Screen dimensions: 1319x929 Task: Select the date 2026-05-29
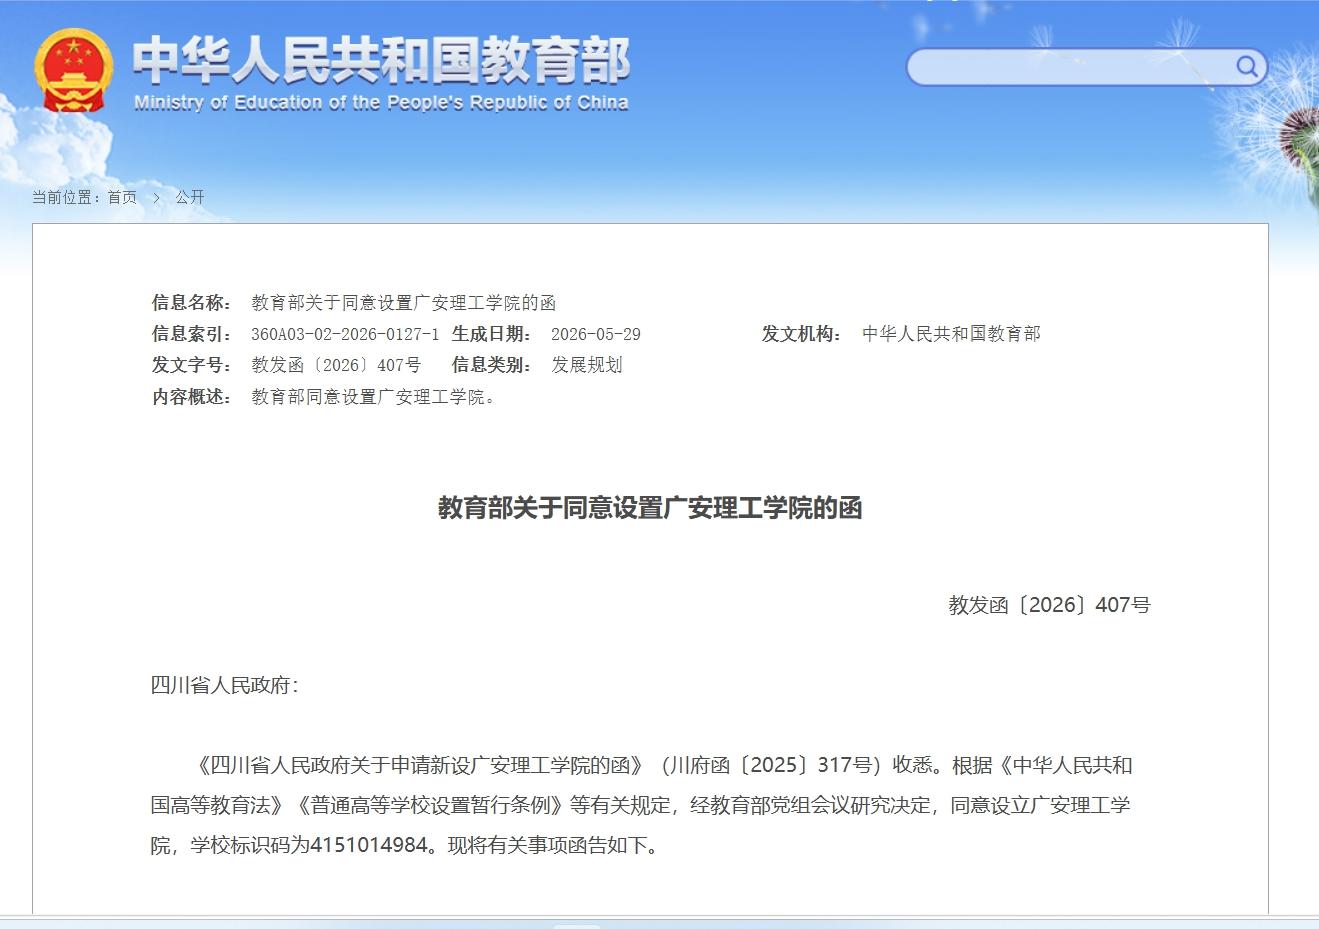click(596, 334)
